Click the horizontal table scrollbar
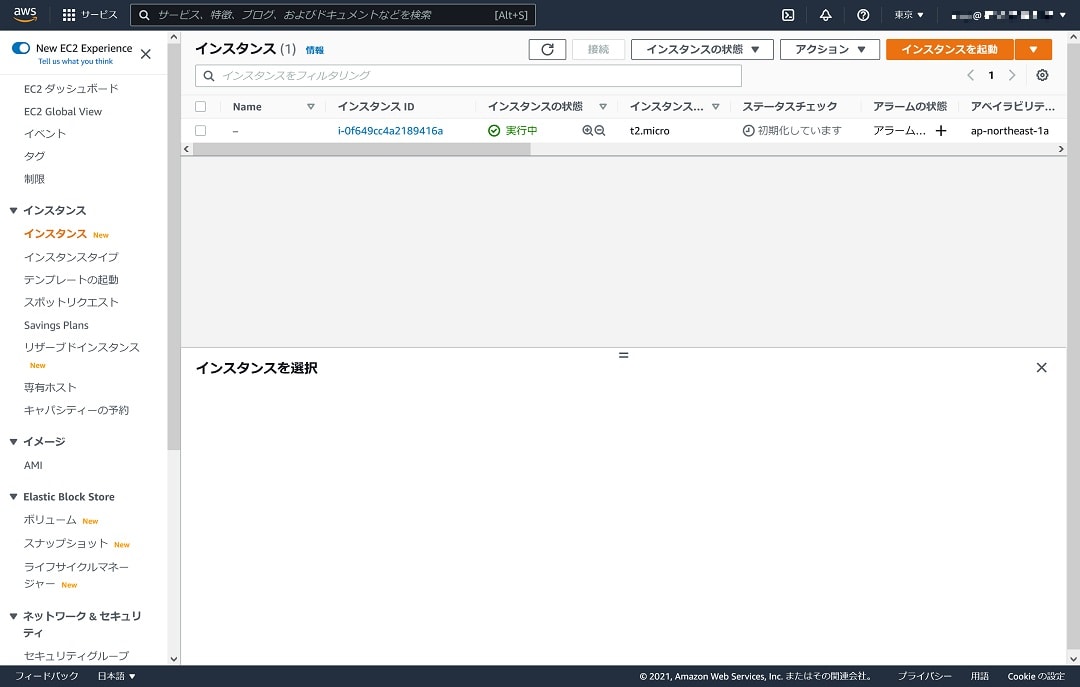Viewport: 1080px width, 687px height. tap(362, 149)
